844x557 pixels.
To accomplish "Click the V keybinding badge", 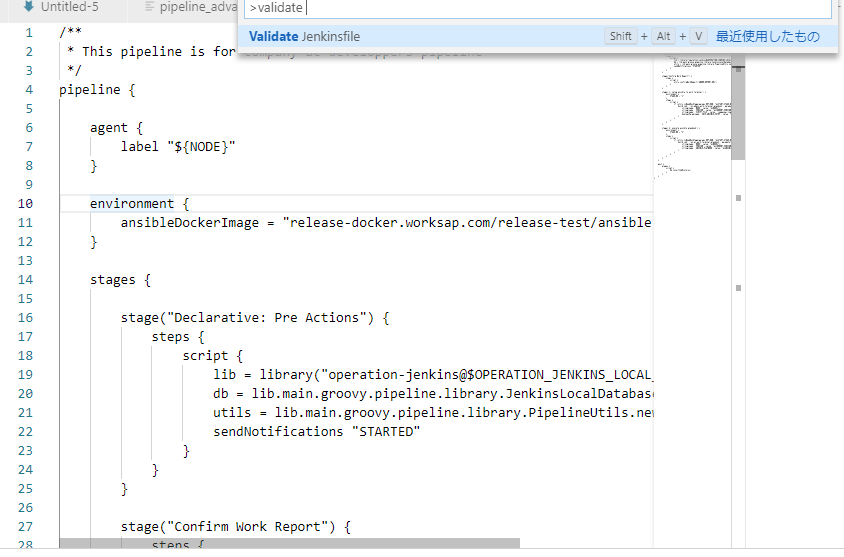I will pos(698,37).
